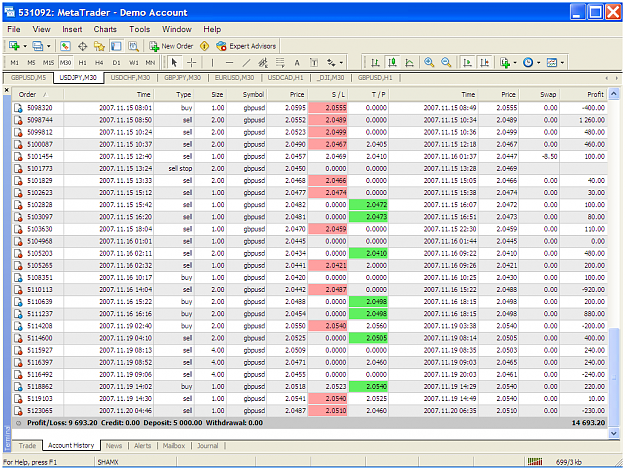Viewport: 625px width, 470px height.
Task: Select the Text Label 'T' tool
Action: click(314, 63)
